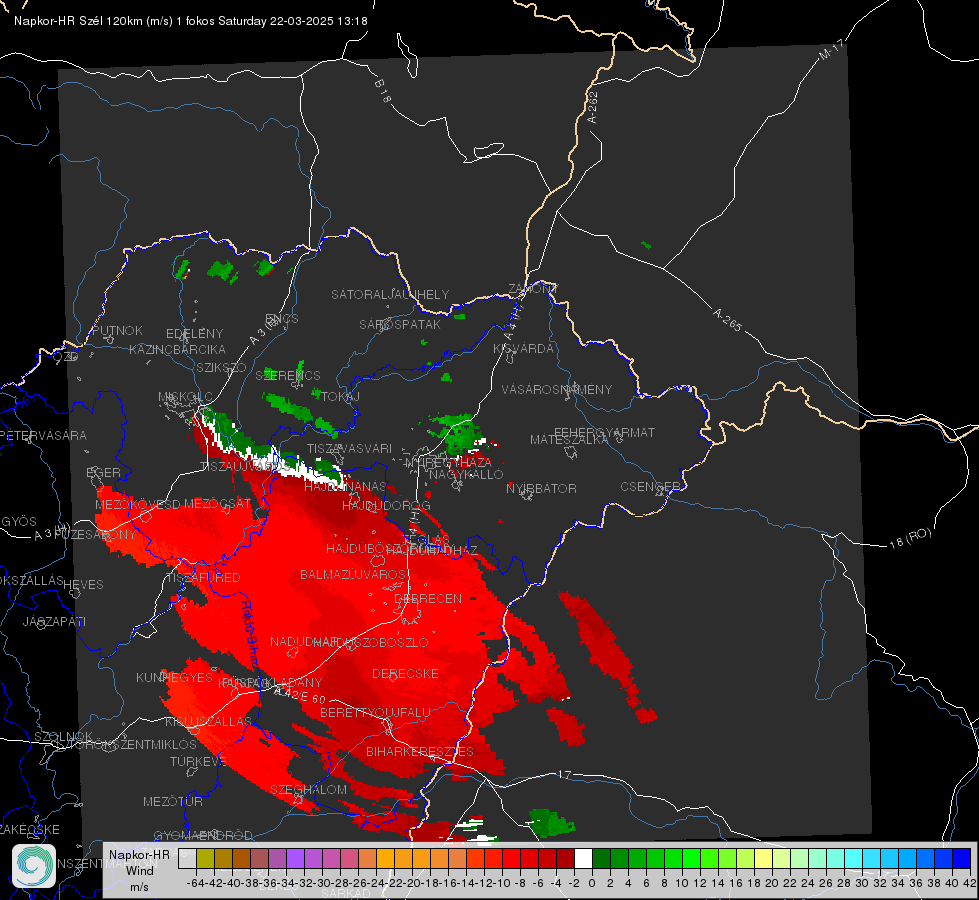Image resolution: width=979 pixels, height=900 pixels.
Task: Click the PUTNOK town label
Action: point(117,330)
